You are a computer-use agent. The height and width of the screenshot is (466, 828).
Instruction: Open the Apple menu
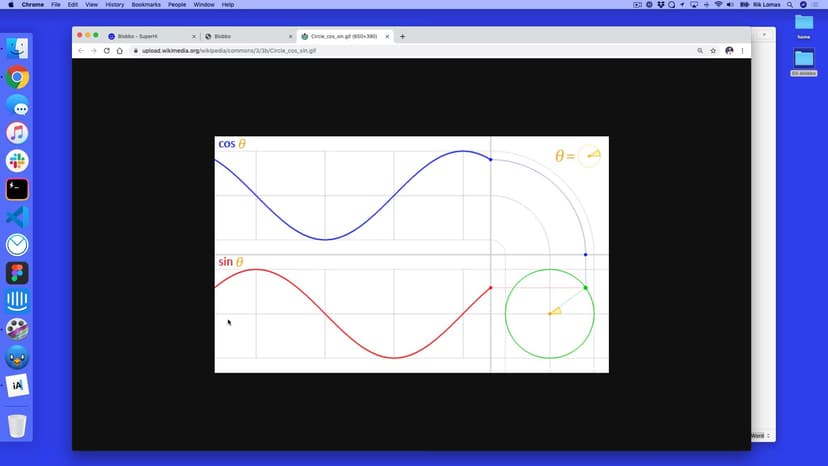click(11, 5)
